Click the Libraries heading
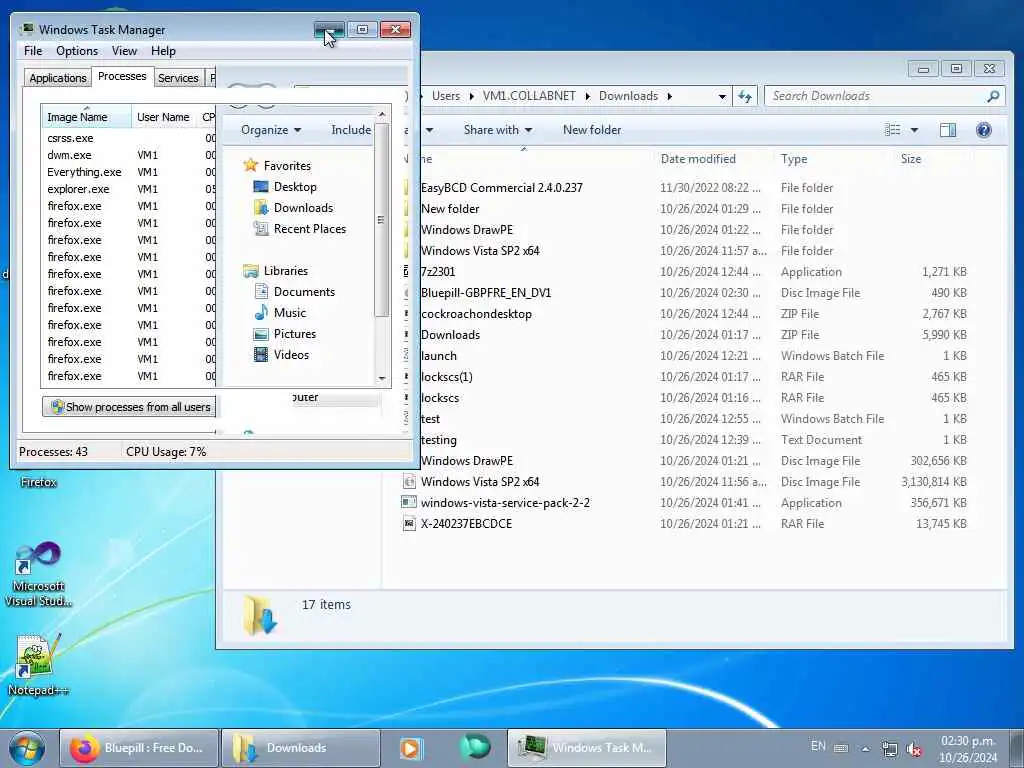Viewport: 1024px width, 768px height. point(275,270)
